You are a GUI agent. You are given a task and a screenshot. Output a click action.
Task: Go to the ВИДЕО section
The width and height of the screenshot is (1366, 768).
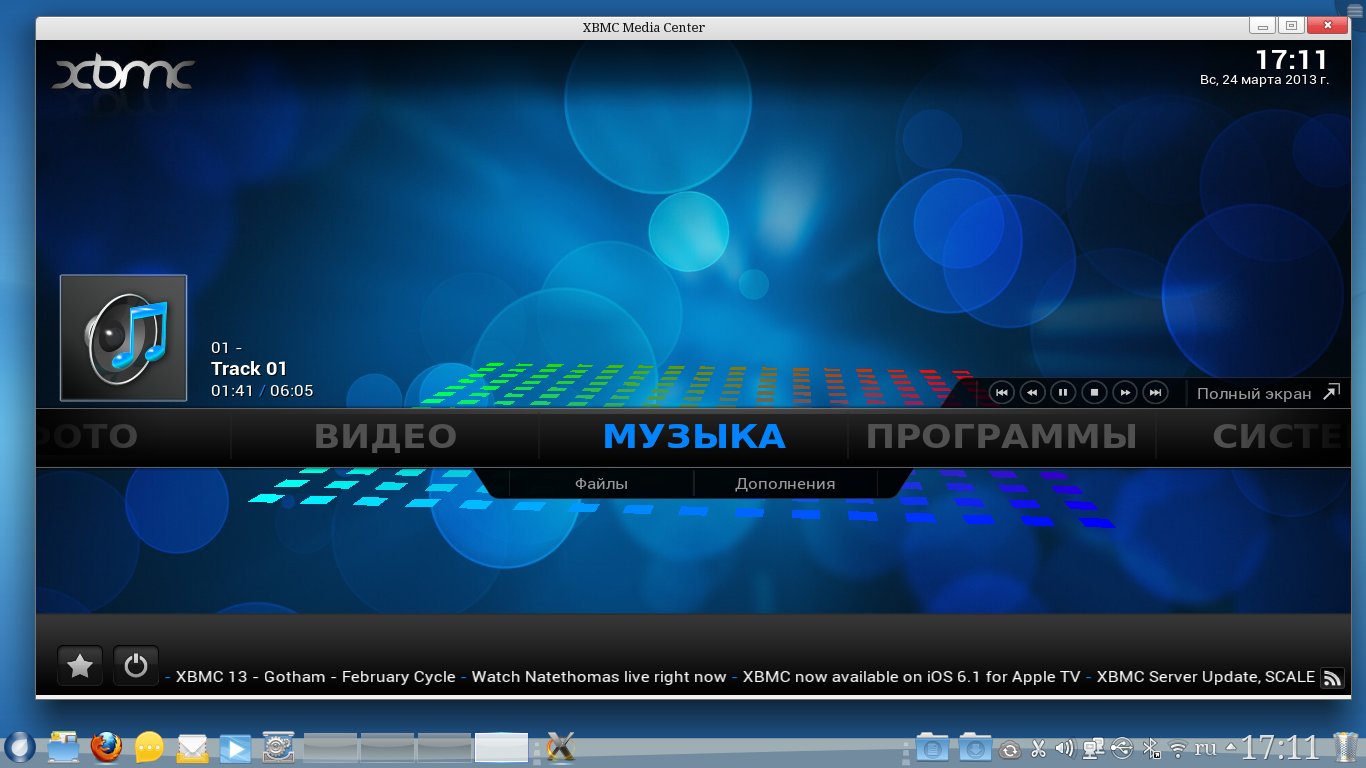385,437
